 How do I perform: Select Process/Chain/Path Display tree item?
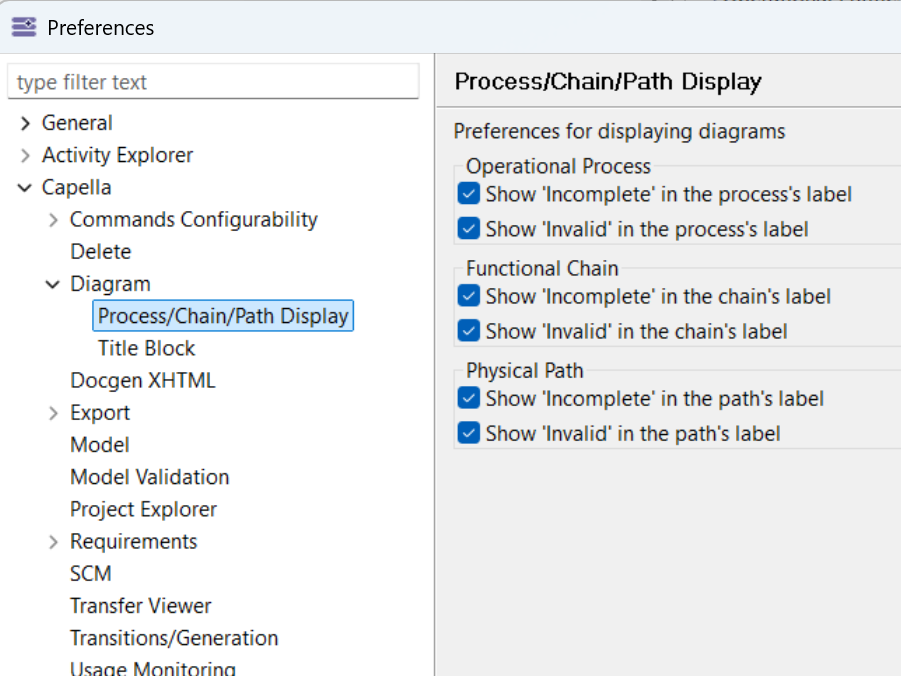click(x=223, y=316)
